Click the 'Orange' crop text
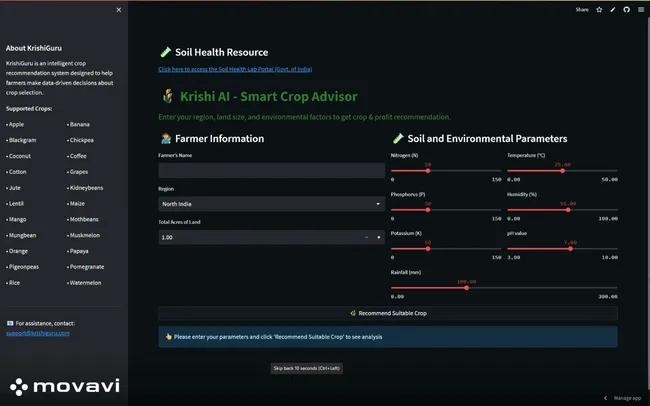Screen dimensions: 650x406 [x=18, y=251]
